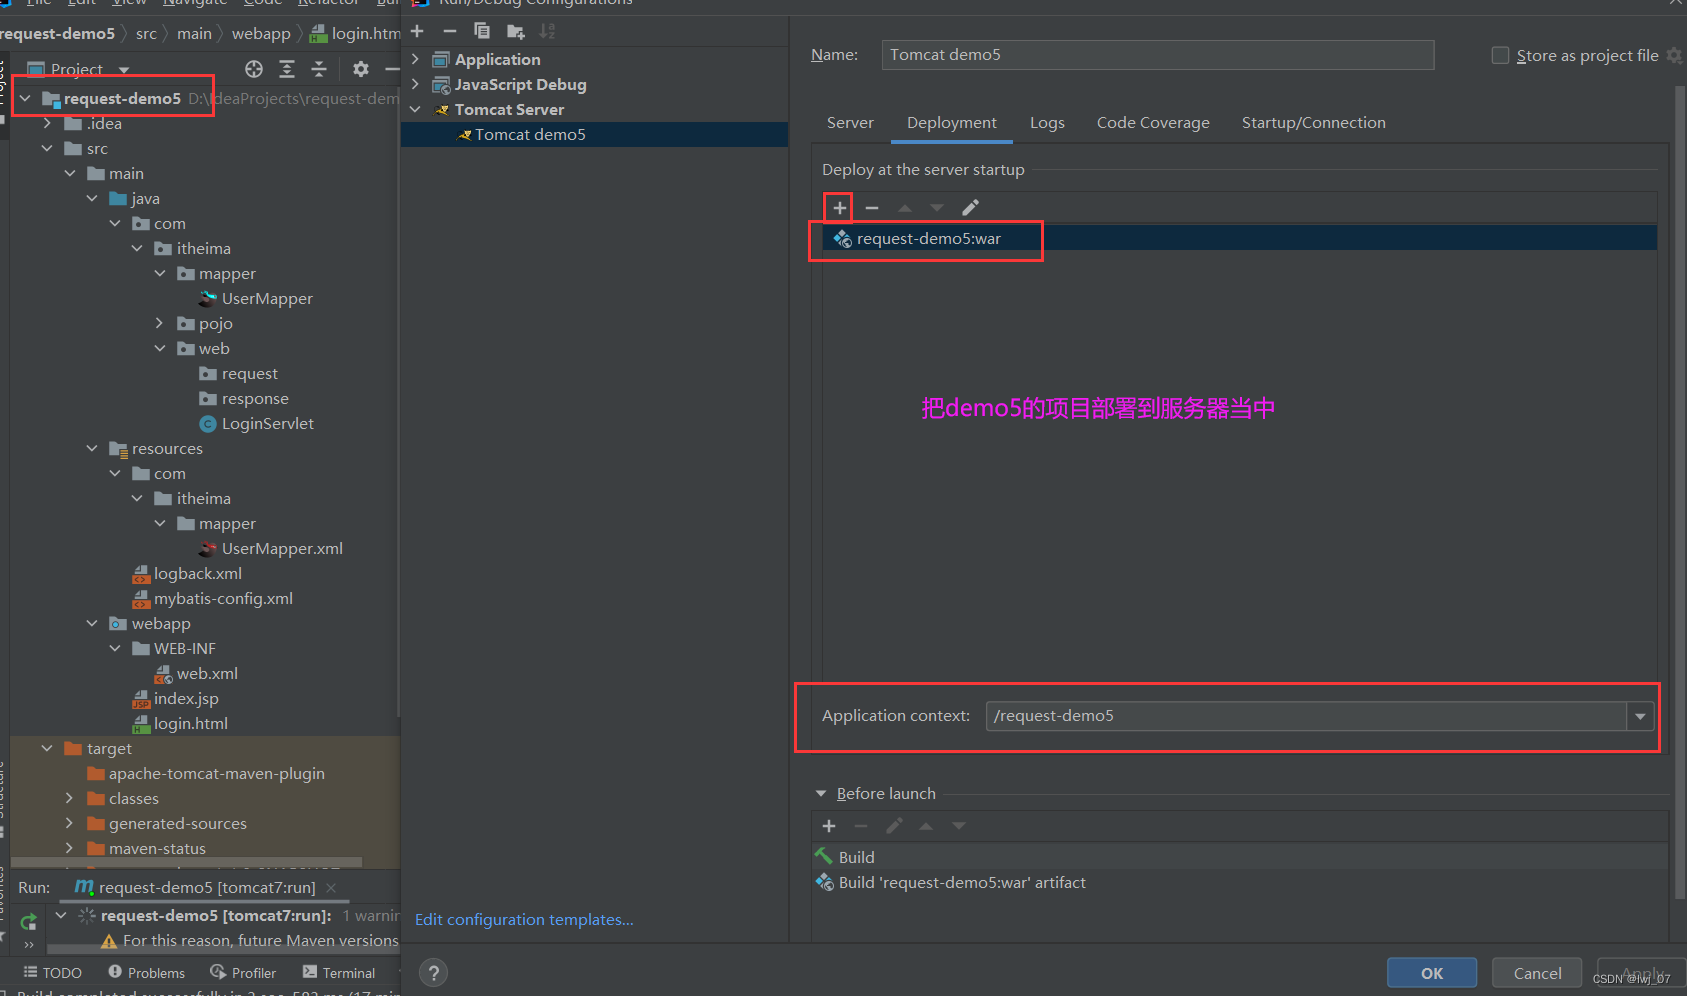Expand all in Project panel
The image size is (1687, 996).
click(287, 69)
